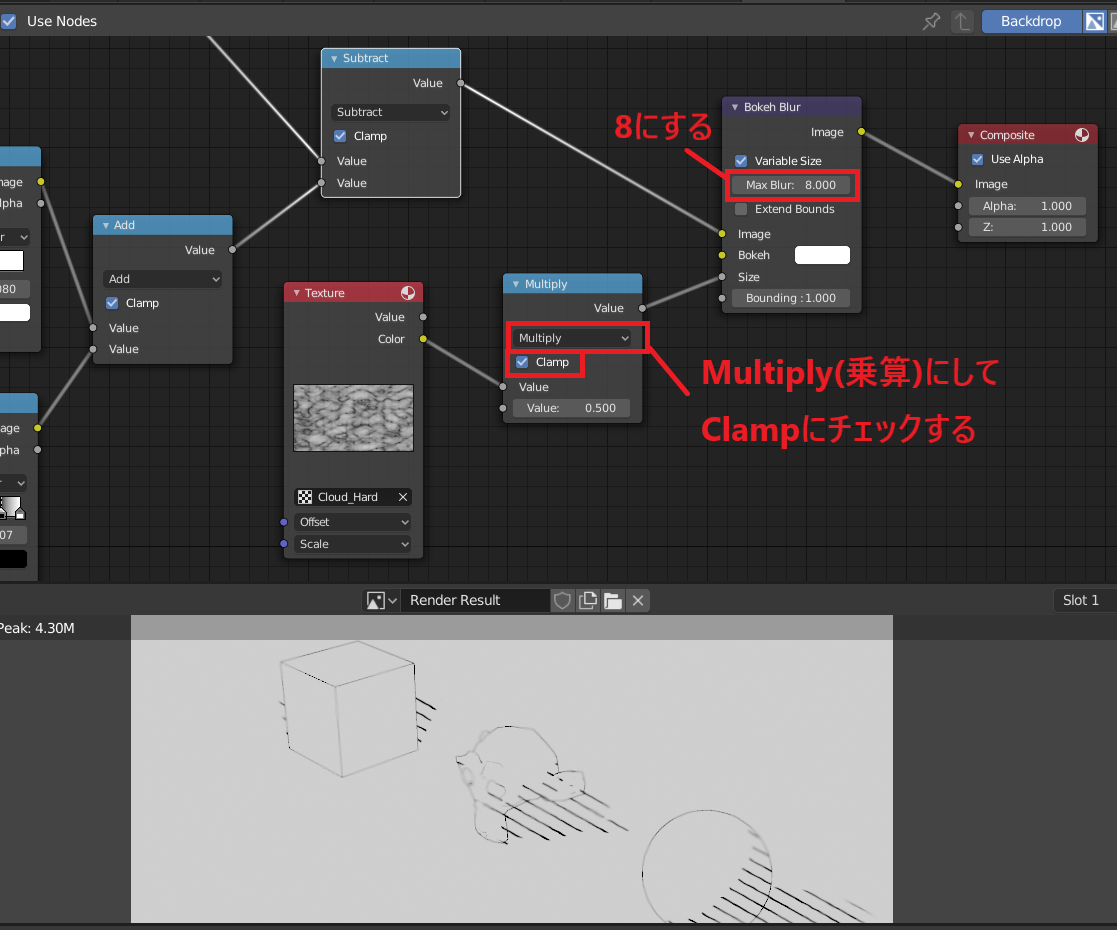
Task: Click the Texture node Scale input socket
Action: 284,544
